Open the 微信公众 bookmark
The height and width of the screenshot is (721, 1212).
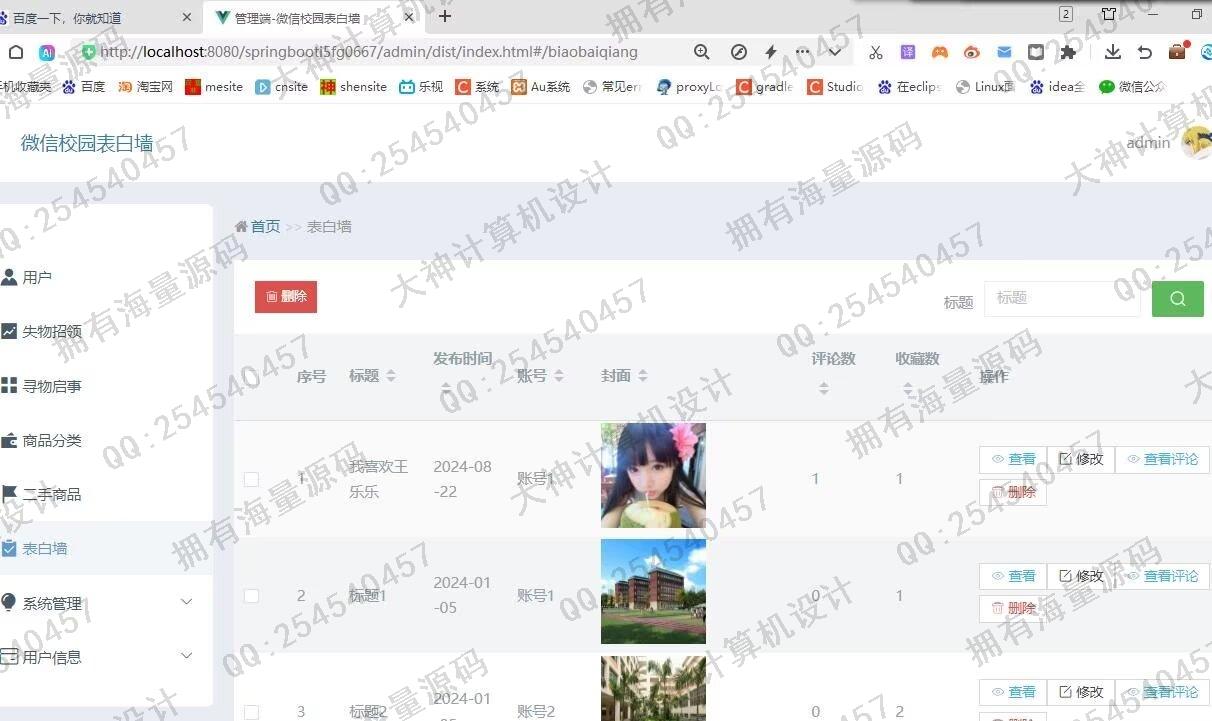coord(1132,87)
